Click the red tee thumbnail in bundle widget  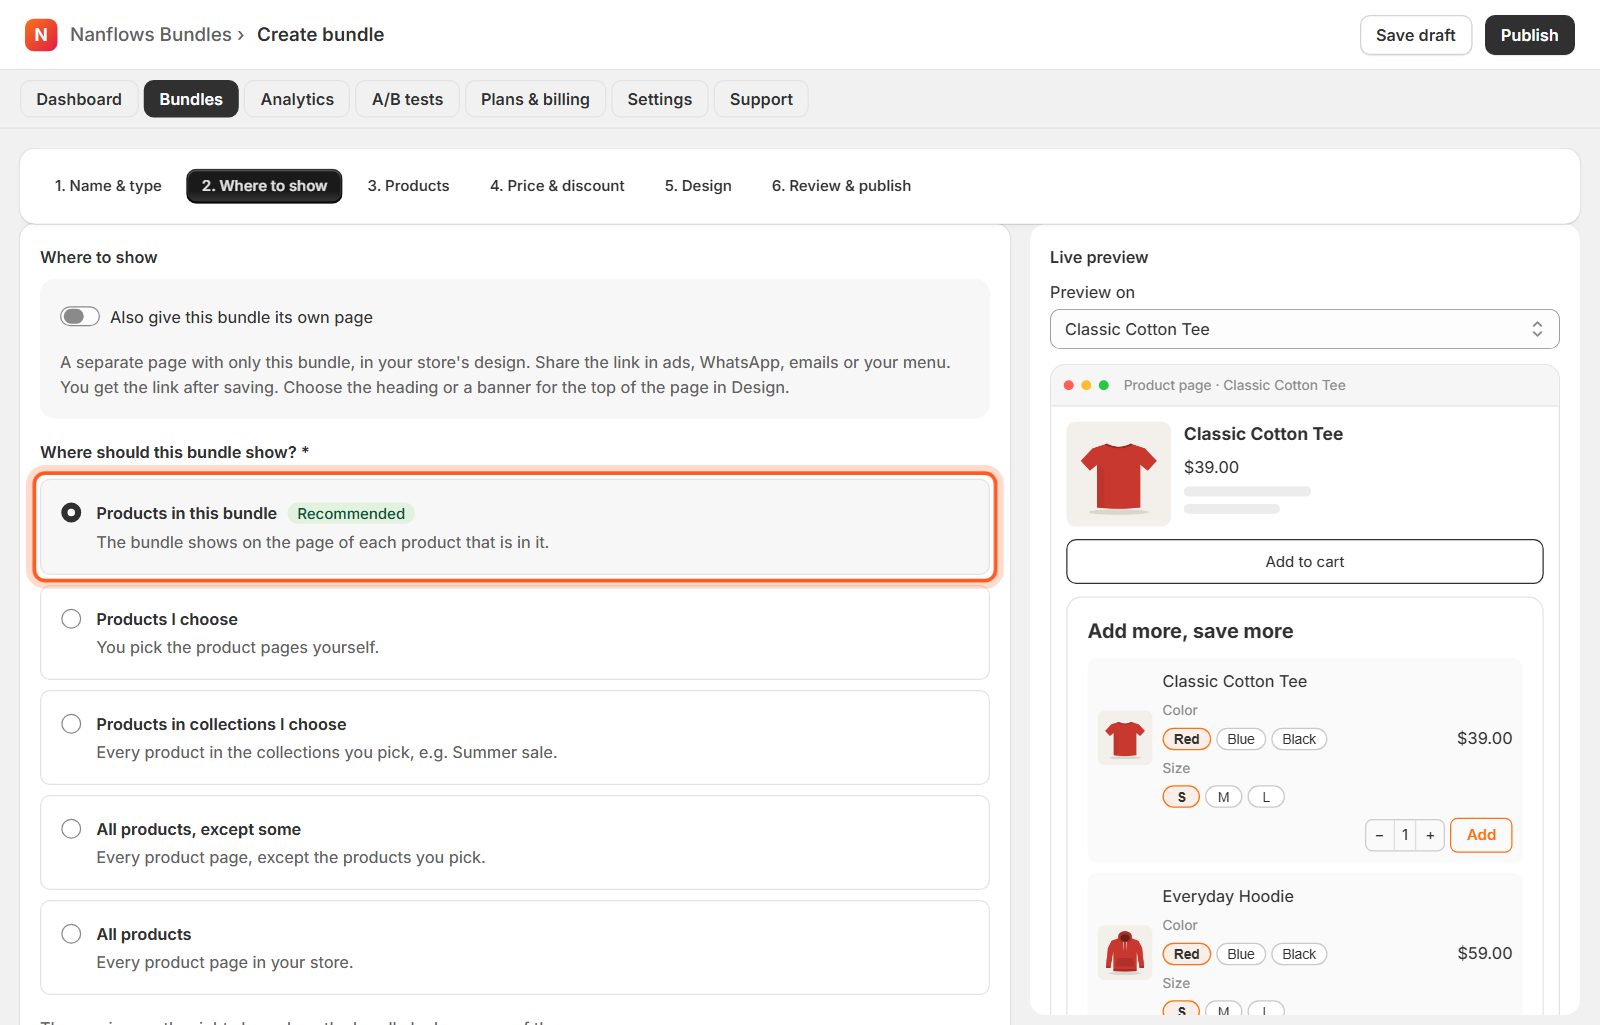(x=1125, y=738)
